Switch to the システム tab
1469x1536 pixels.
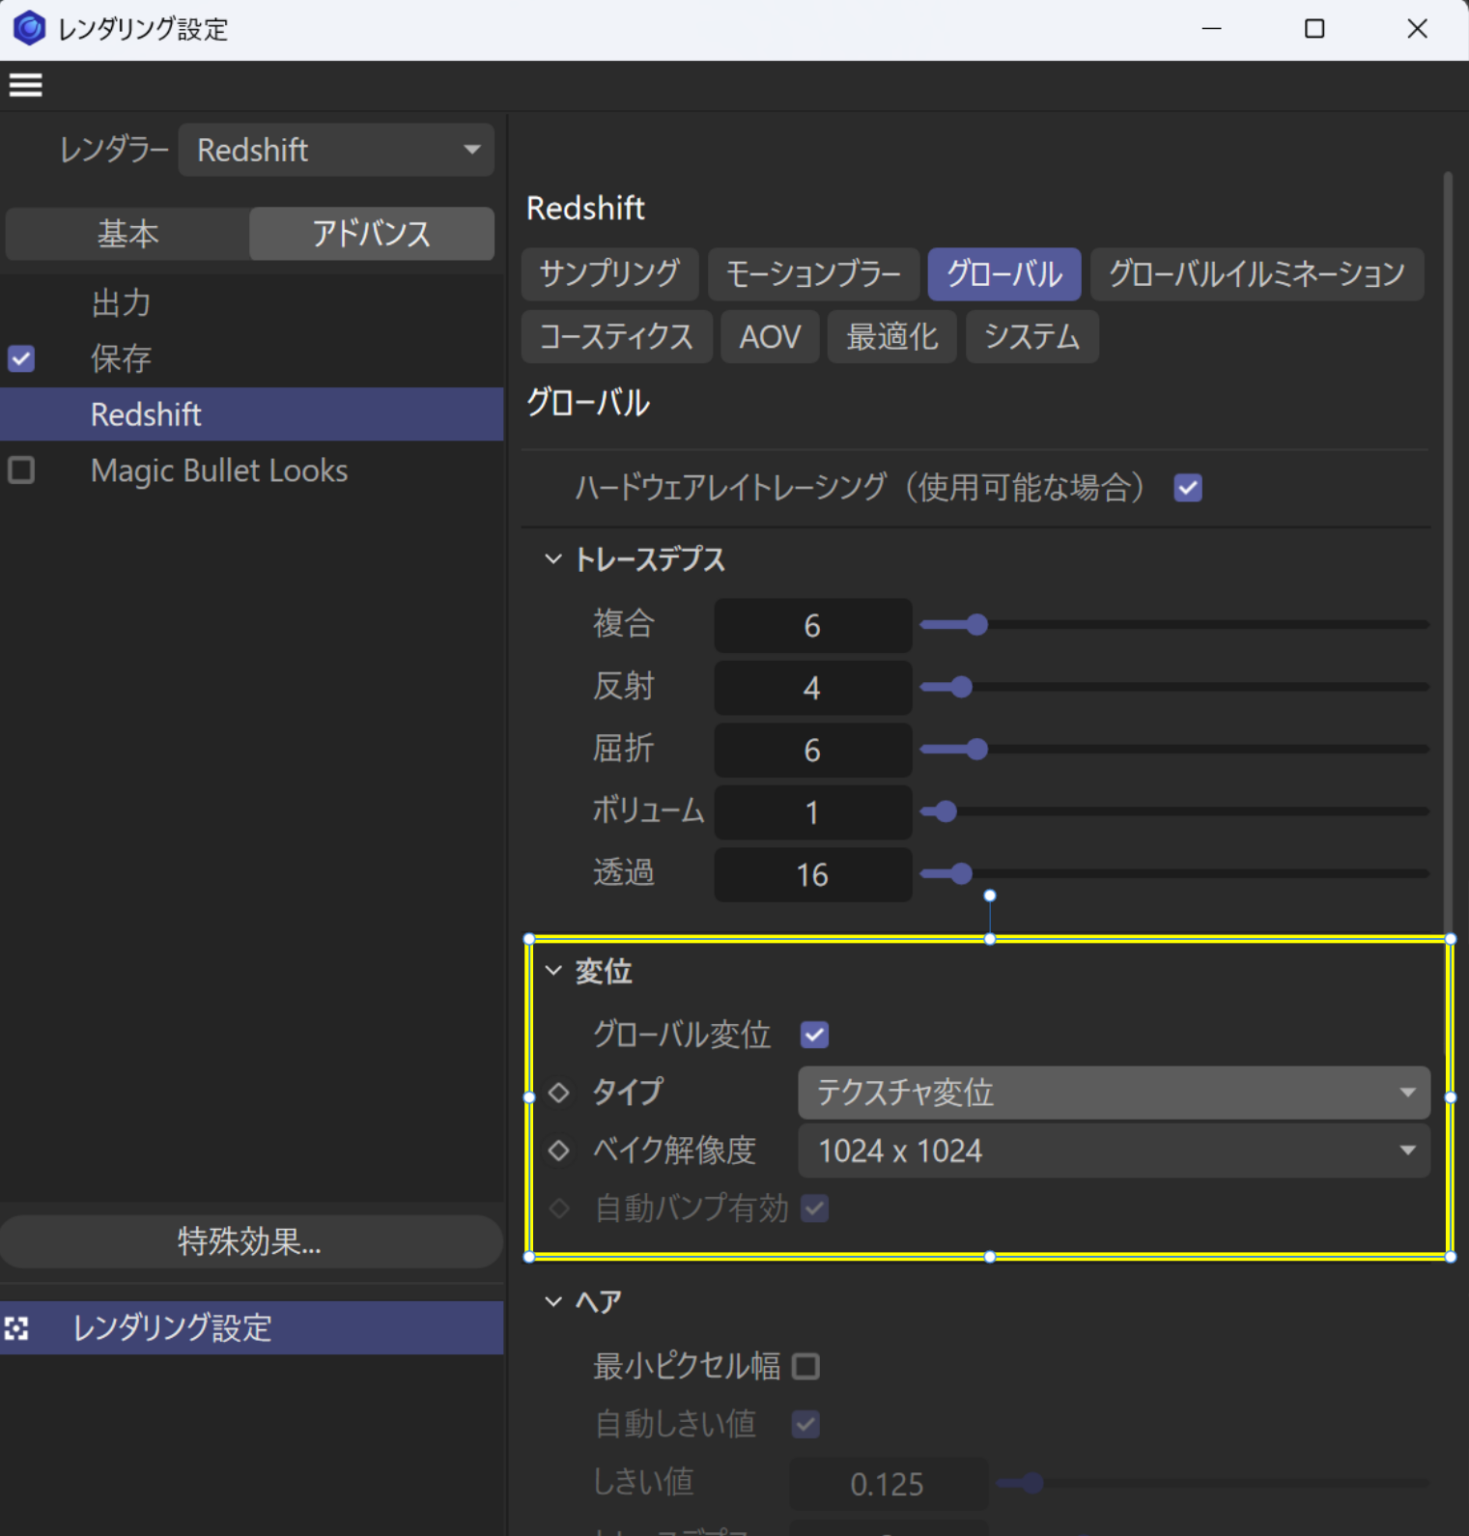click(1031, 337)
